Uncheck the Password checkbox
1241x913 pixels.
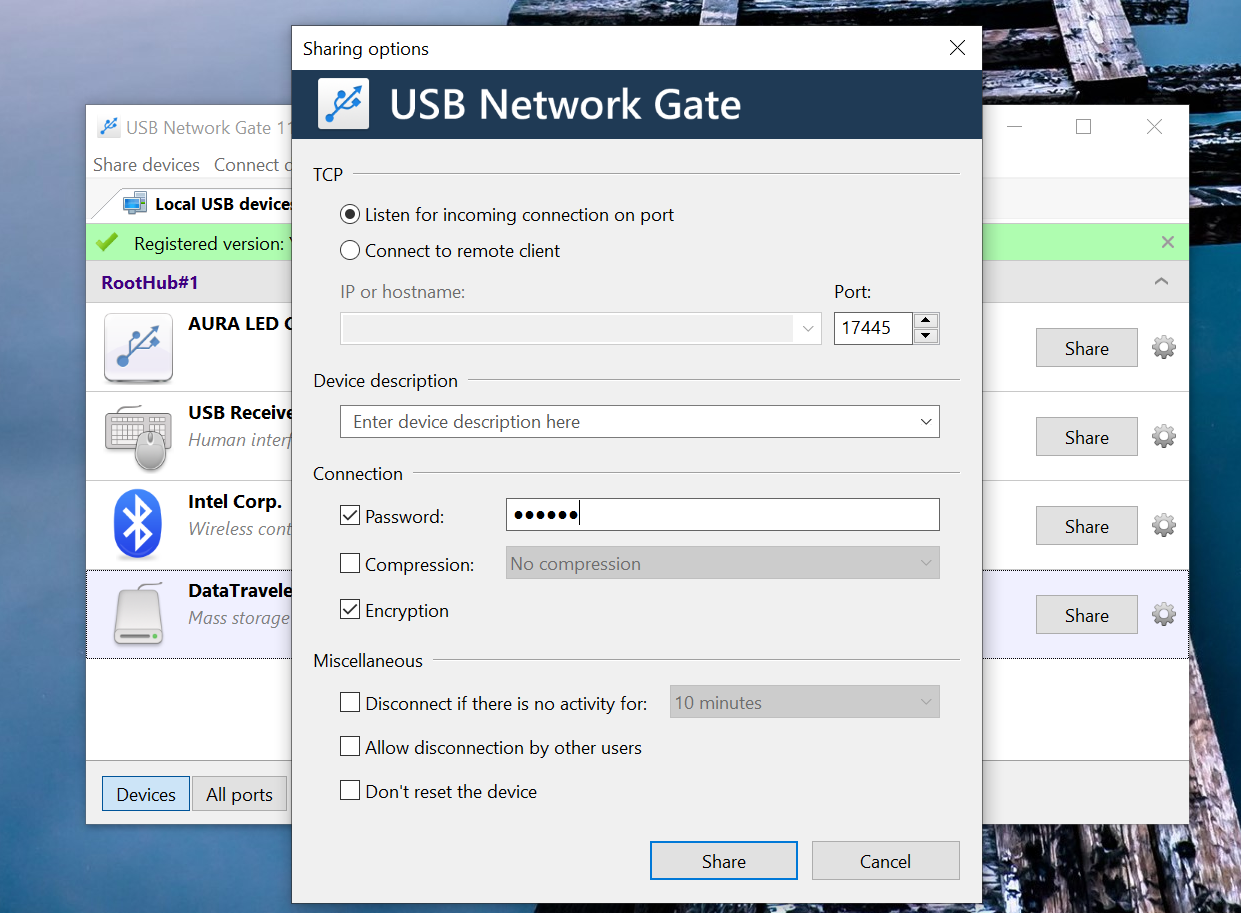tap(350, 516)
